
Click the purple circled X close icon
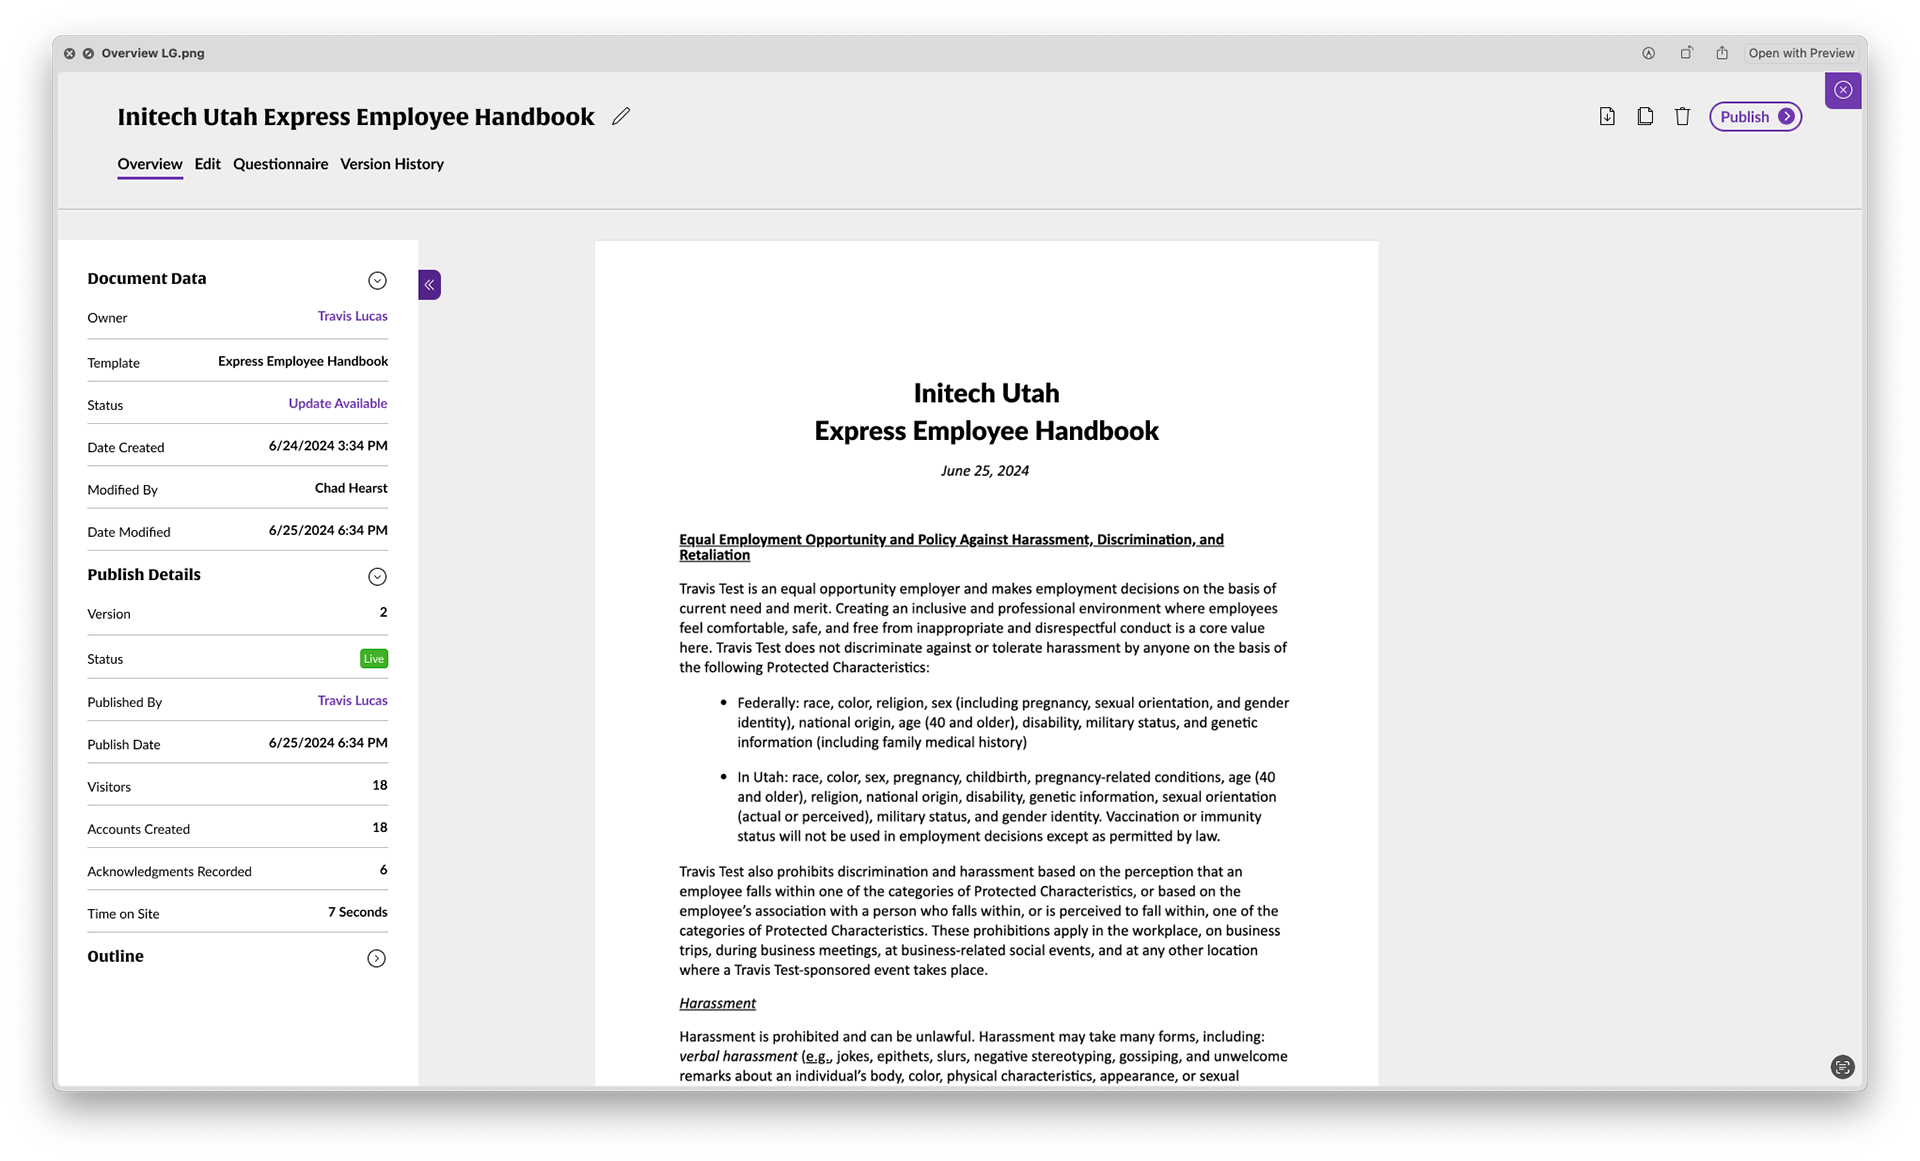coord(1842,90)
